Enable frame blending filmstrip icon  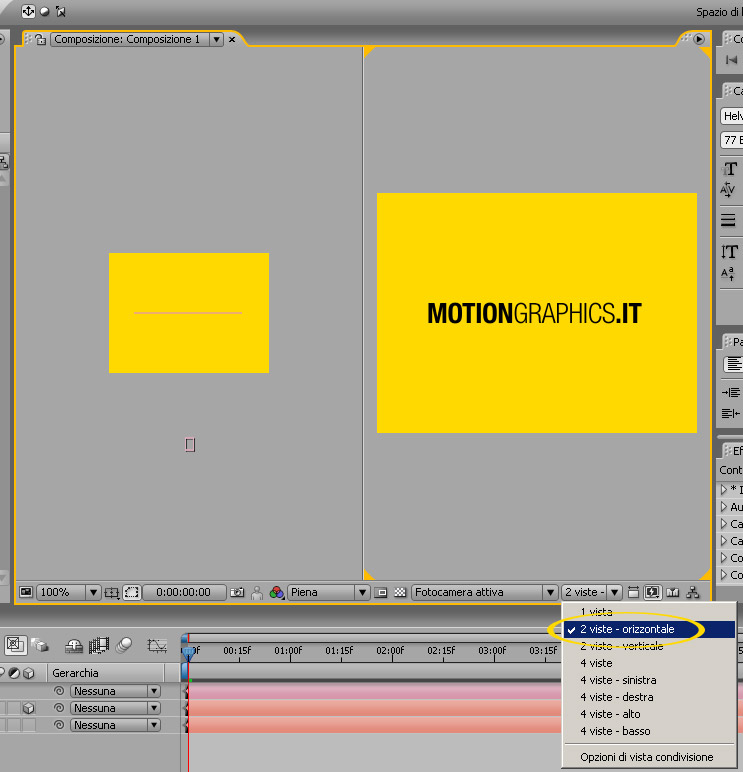tap(98, 645)
